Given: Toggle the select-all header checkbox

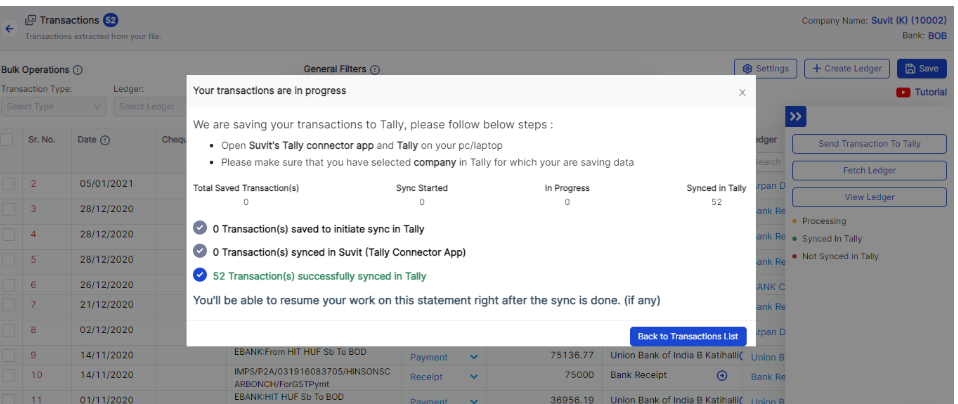Looking at the screenshot, I should (7, 139).
